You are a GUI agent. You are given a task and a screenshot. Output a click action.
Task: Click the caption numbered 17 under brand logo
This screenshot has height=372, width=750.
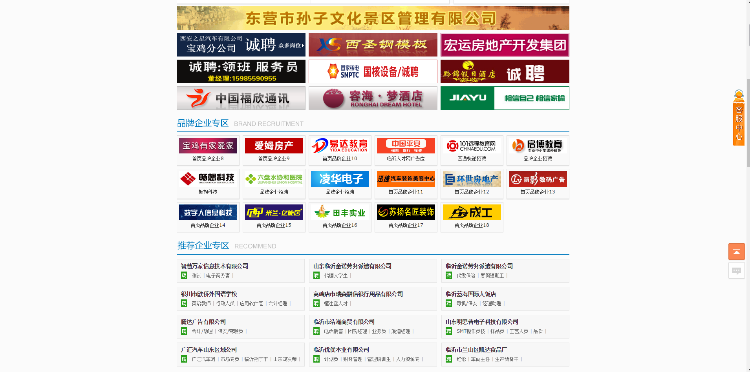(406, 225)
